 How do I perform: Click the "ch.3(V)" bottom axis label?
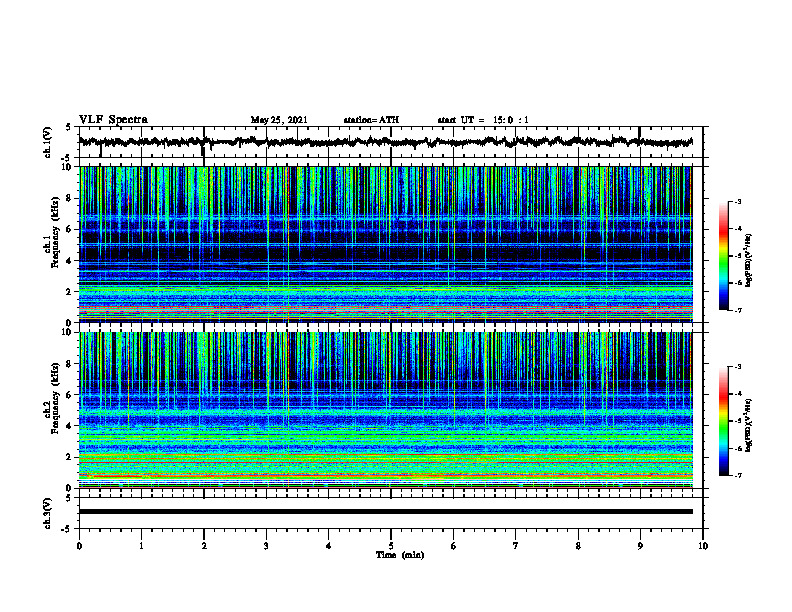47,513
